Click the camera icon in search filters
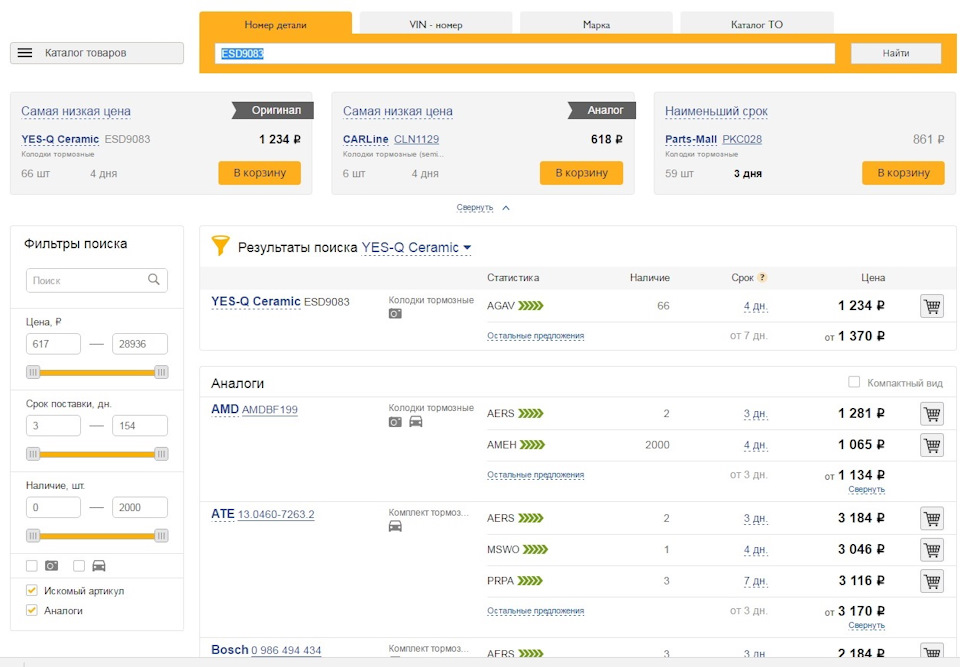Screen dimensions: 960x667 click(51, 566)
